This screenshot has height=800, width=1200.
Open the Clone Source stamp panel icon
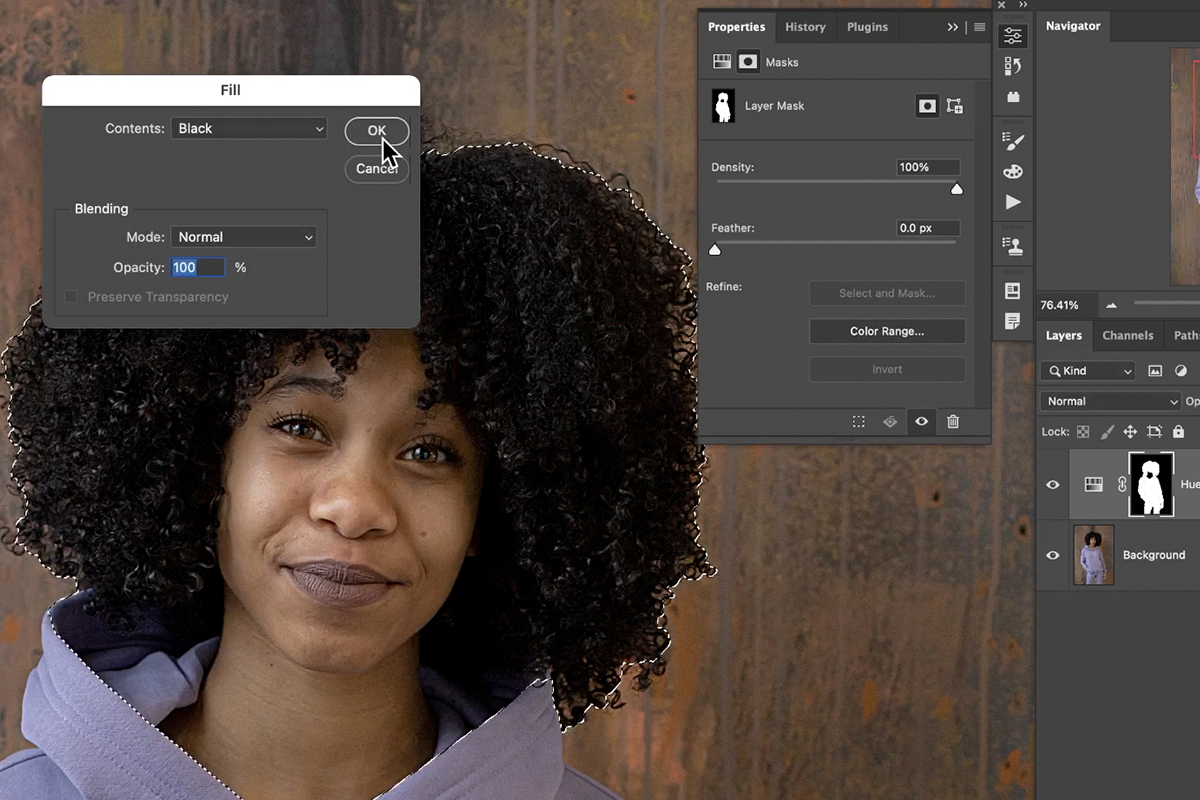pos(1013,246)
